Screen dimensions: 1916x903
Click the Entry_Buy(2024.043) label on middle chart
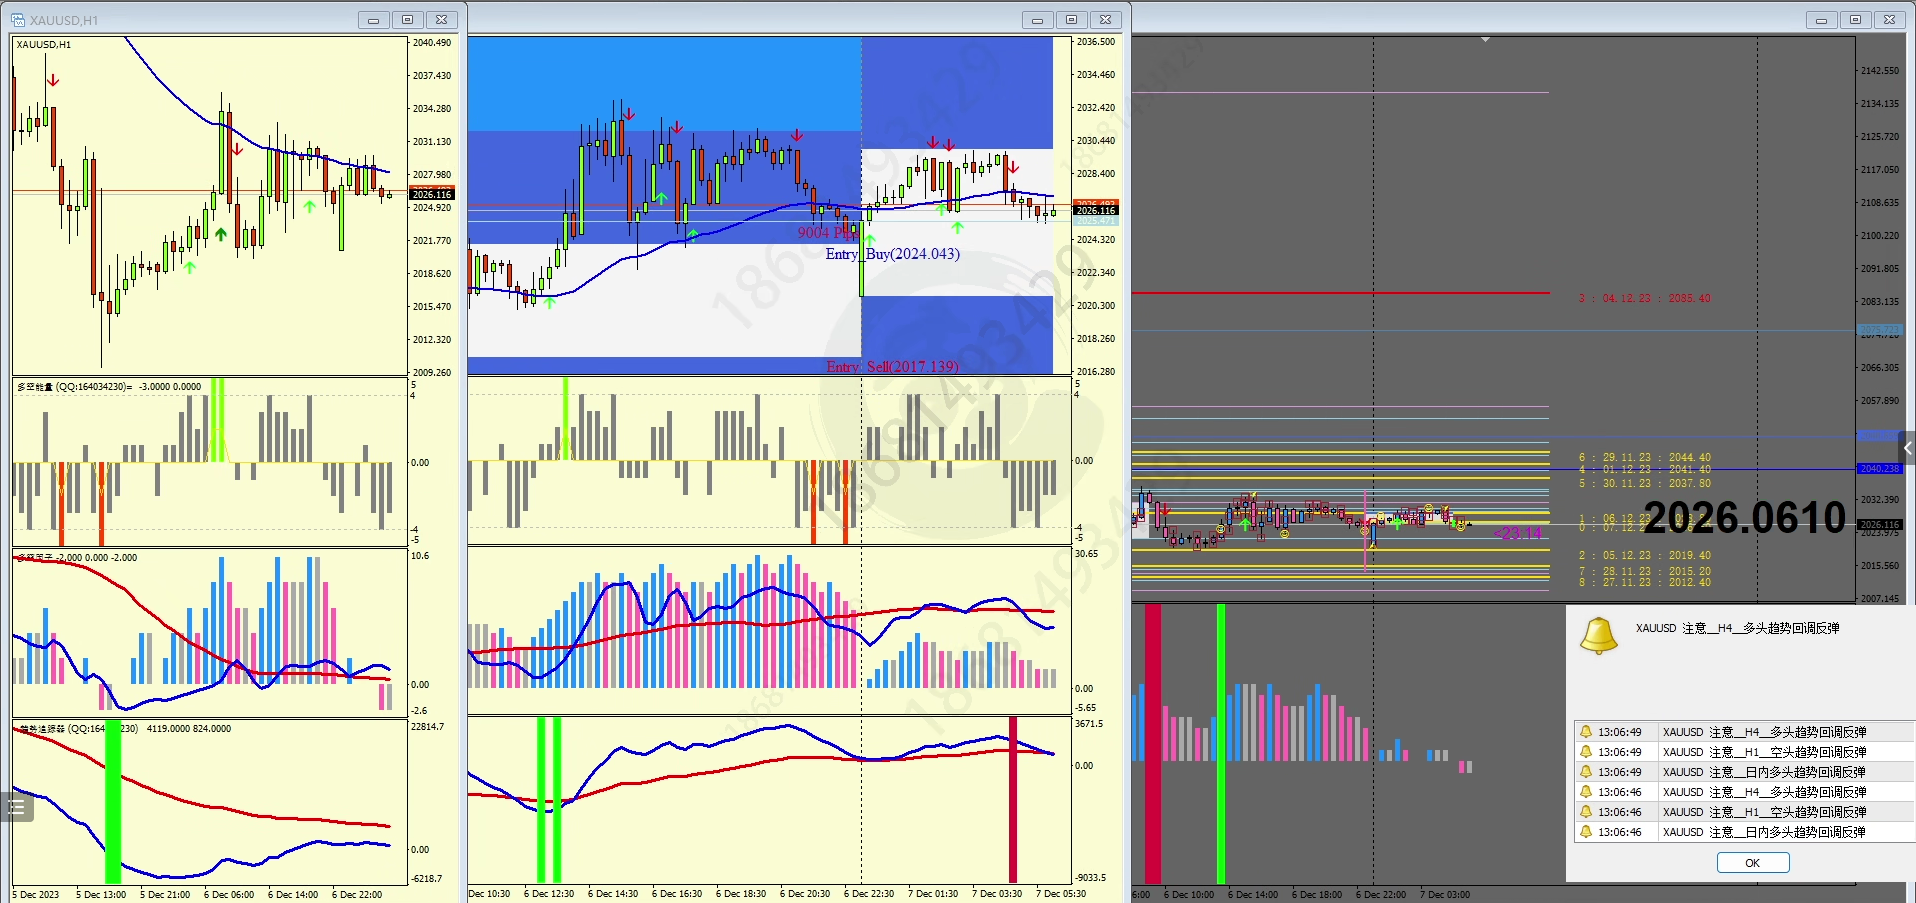pyautogui.click(x=892, y=254)
